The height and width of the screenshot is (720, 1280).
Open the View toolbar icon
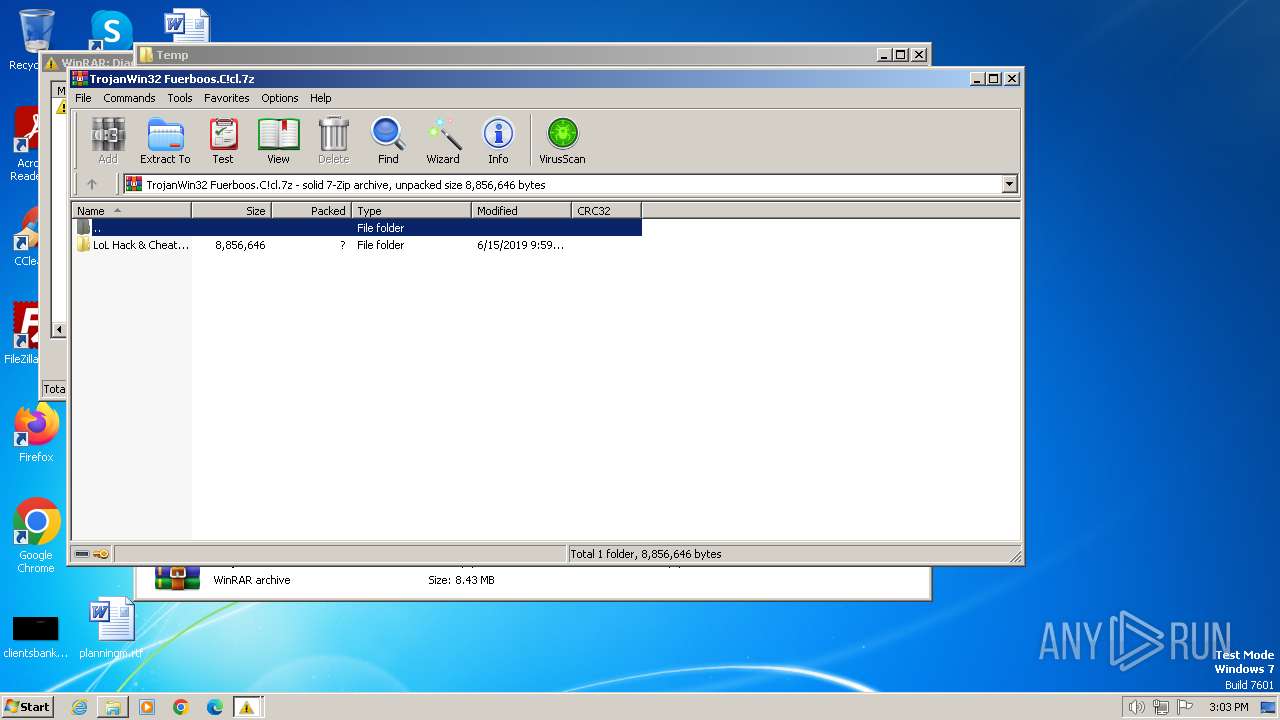coord(278,140)
